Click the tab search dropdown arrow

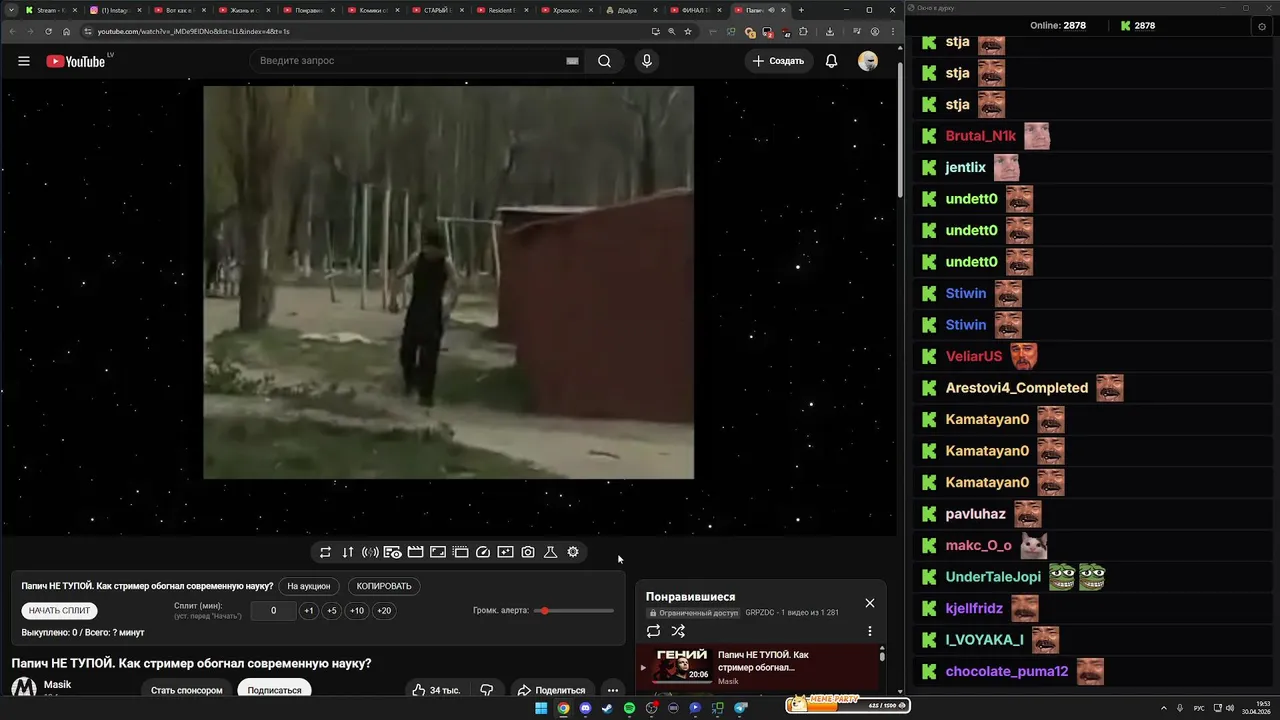11,10
